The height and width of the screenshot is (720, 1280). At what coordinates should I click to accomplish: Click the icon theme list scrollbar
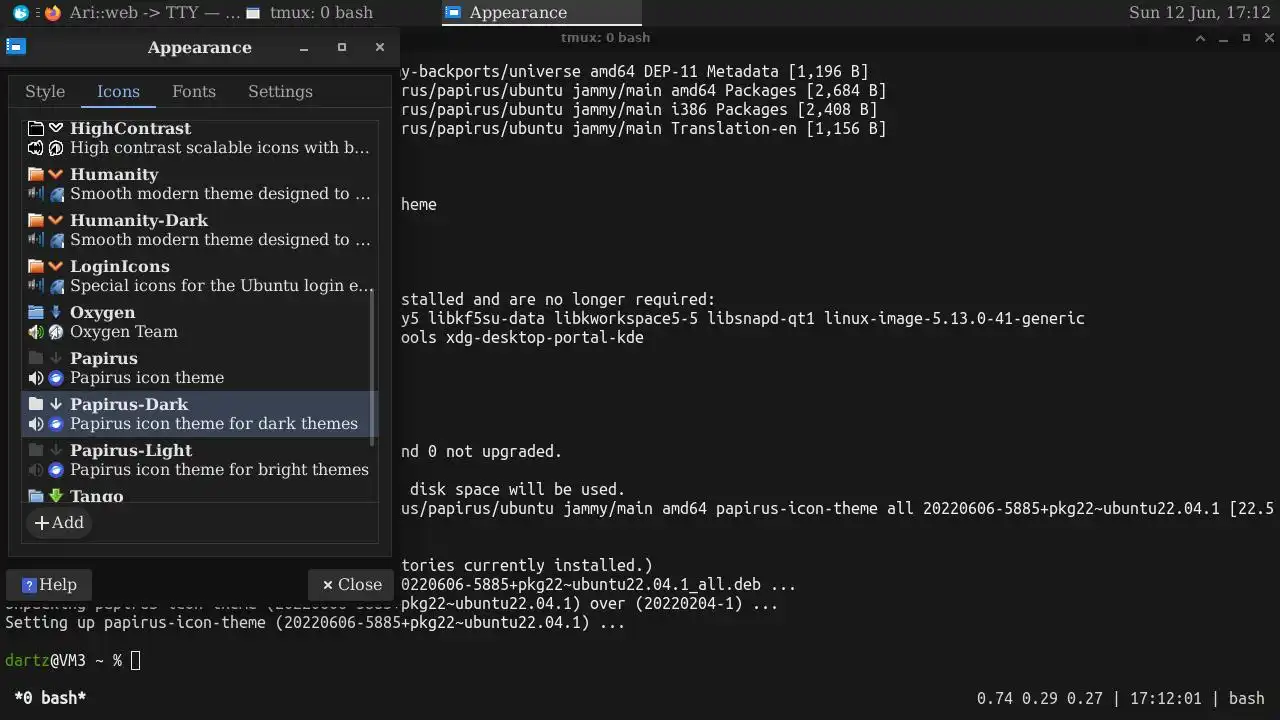pyautogui.click(x=374, y=368)
